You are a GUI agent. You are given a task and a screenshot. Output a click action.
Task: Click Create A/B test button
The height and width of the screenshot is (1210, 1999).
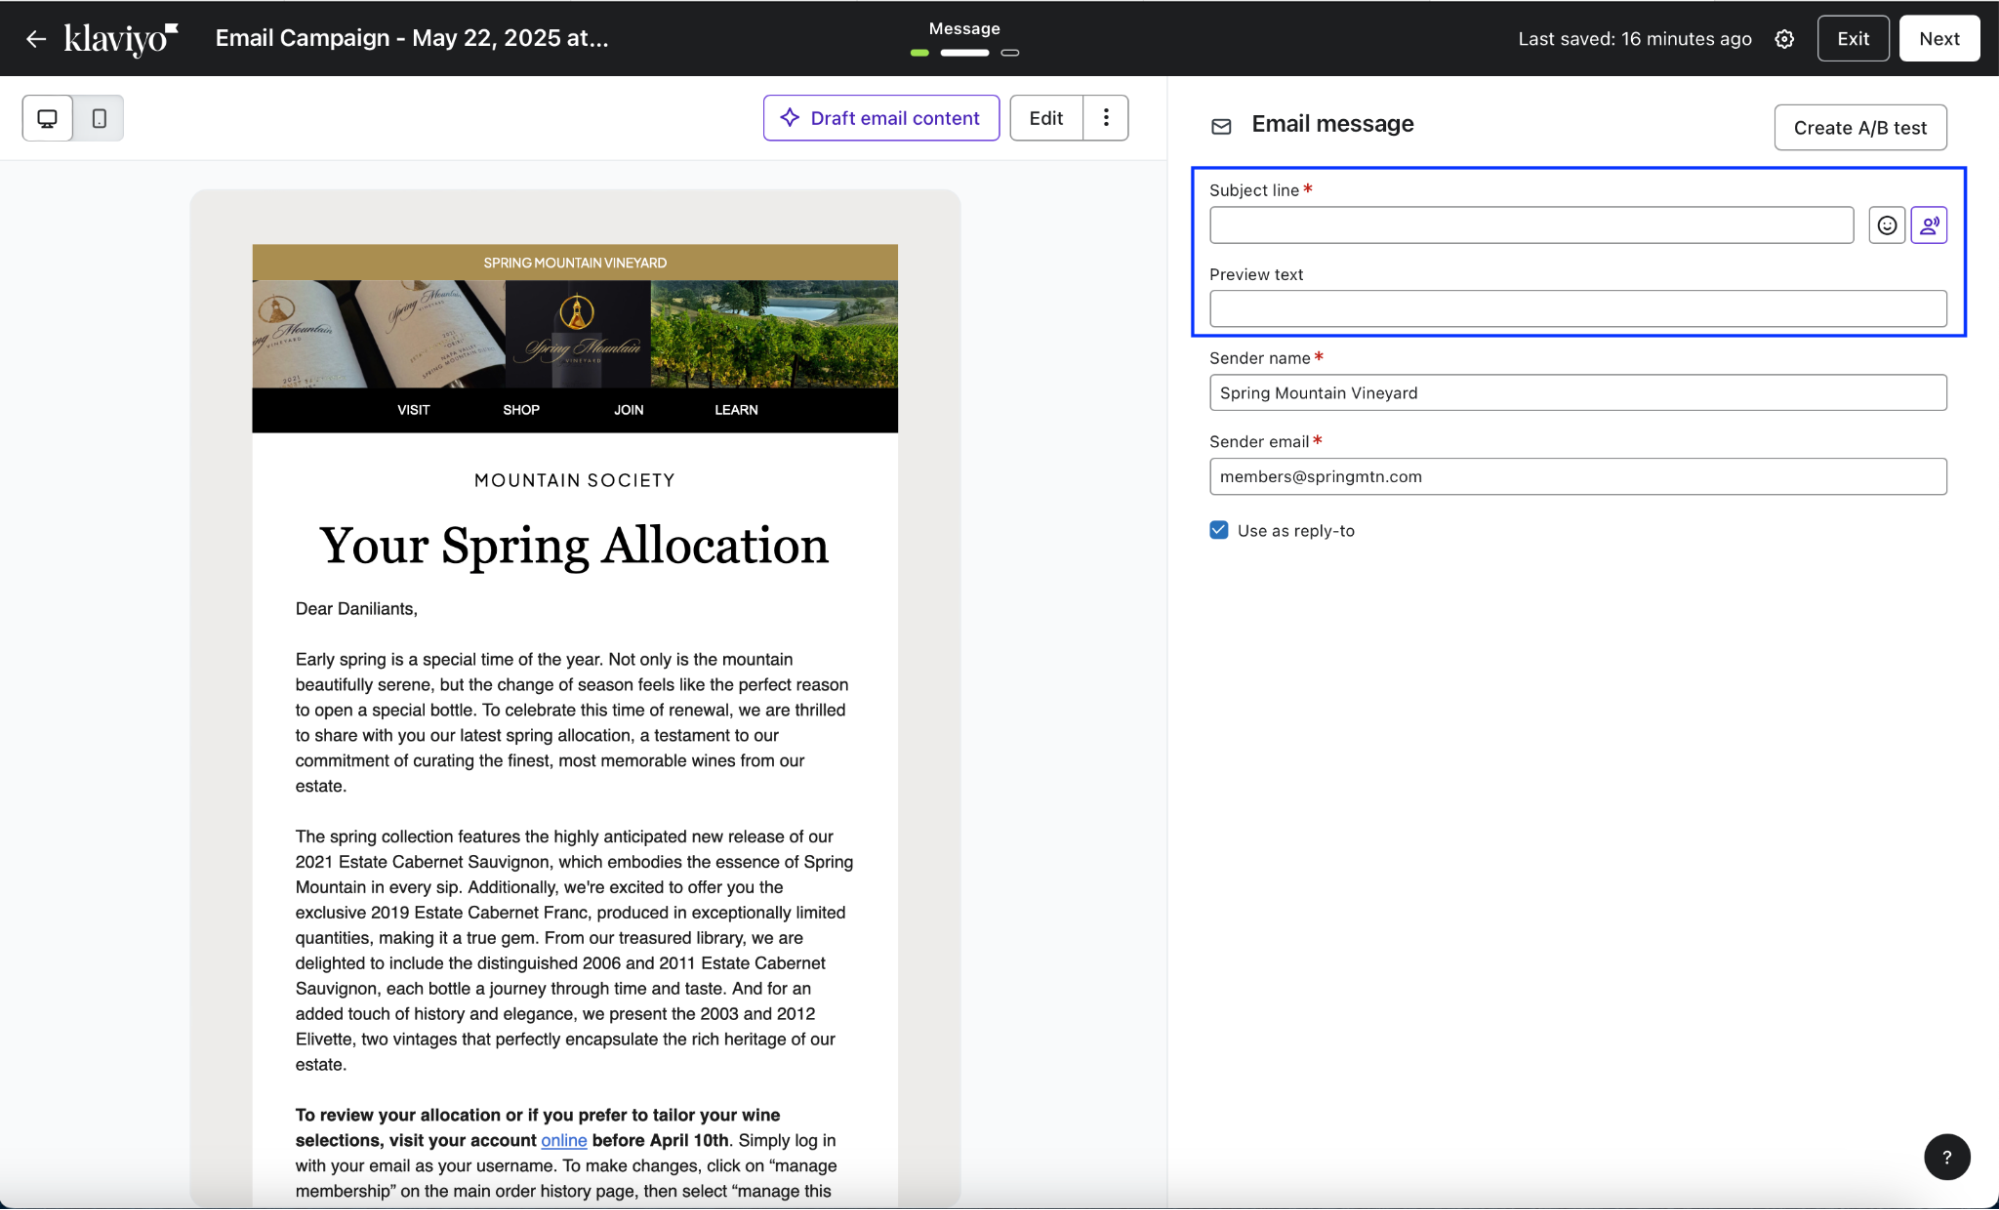pos(1859,128)
